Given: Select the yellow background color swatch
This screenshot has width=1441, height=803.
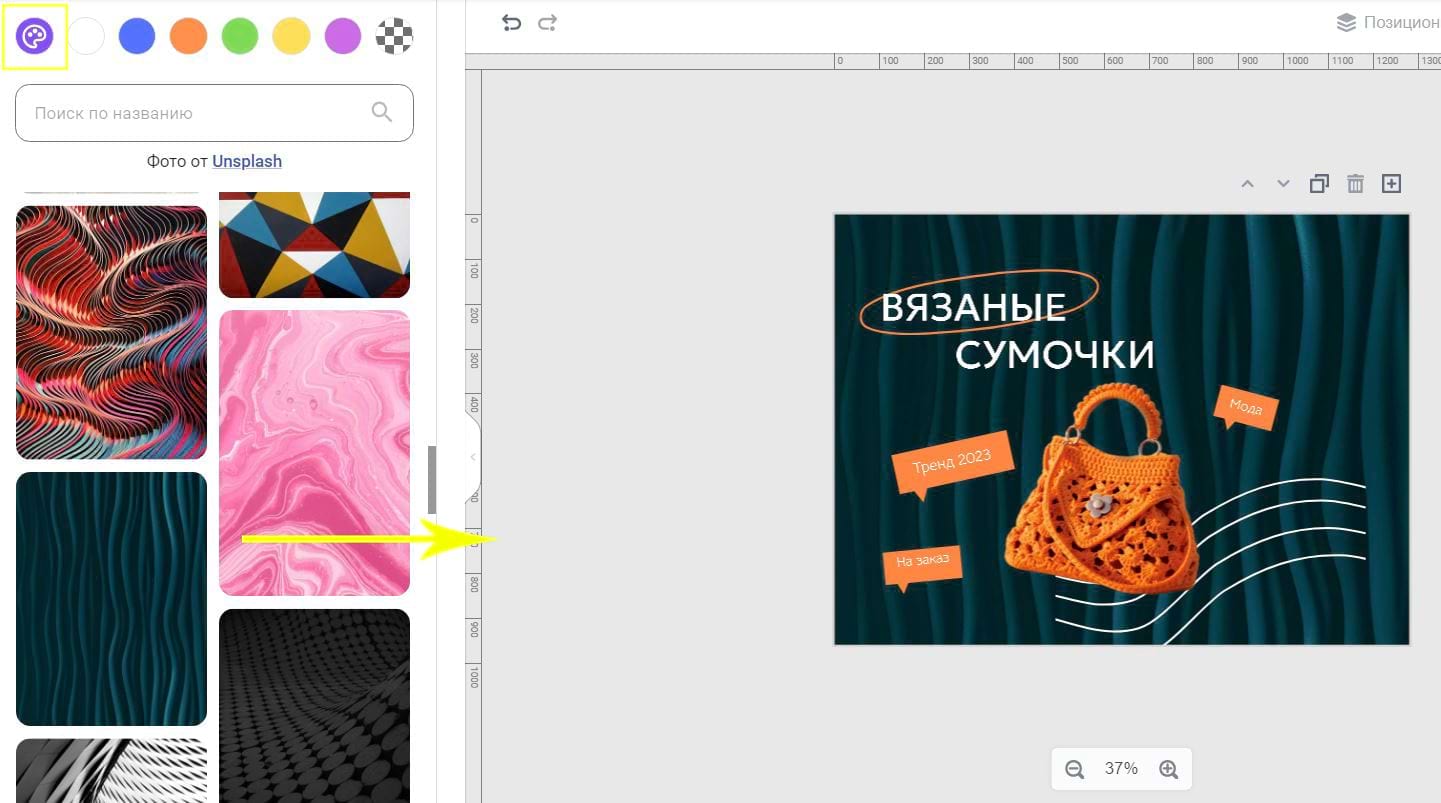Looking at the screenshot, I should 291,37.
